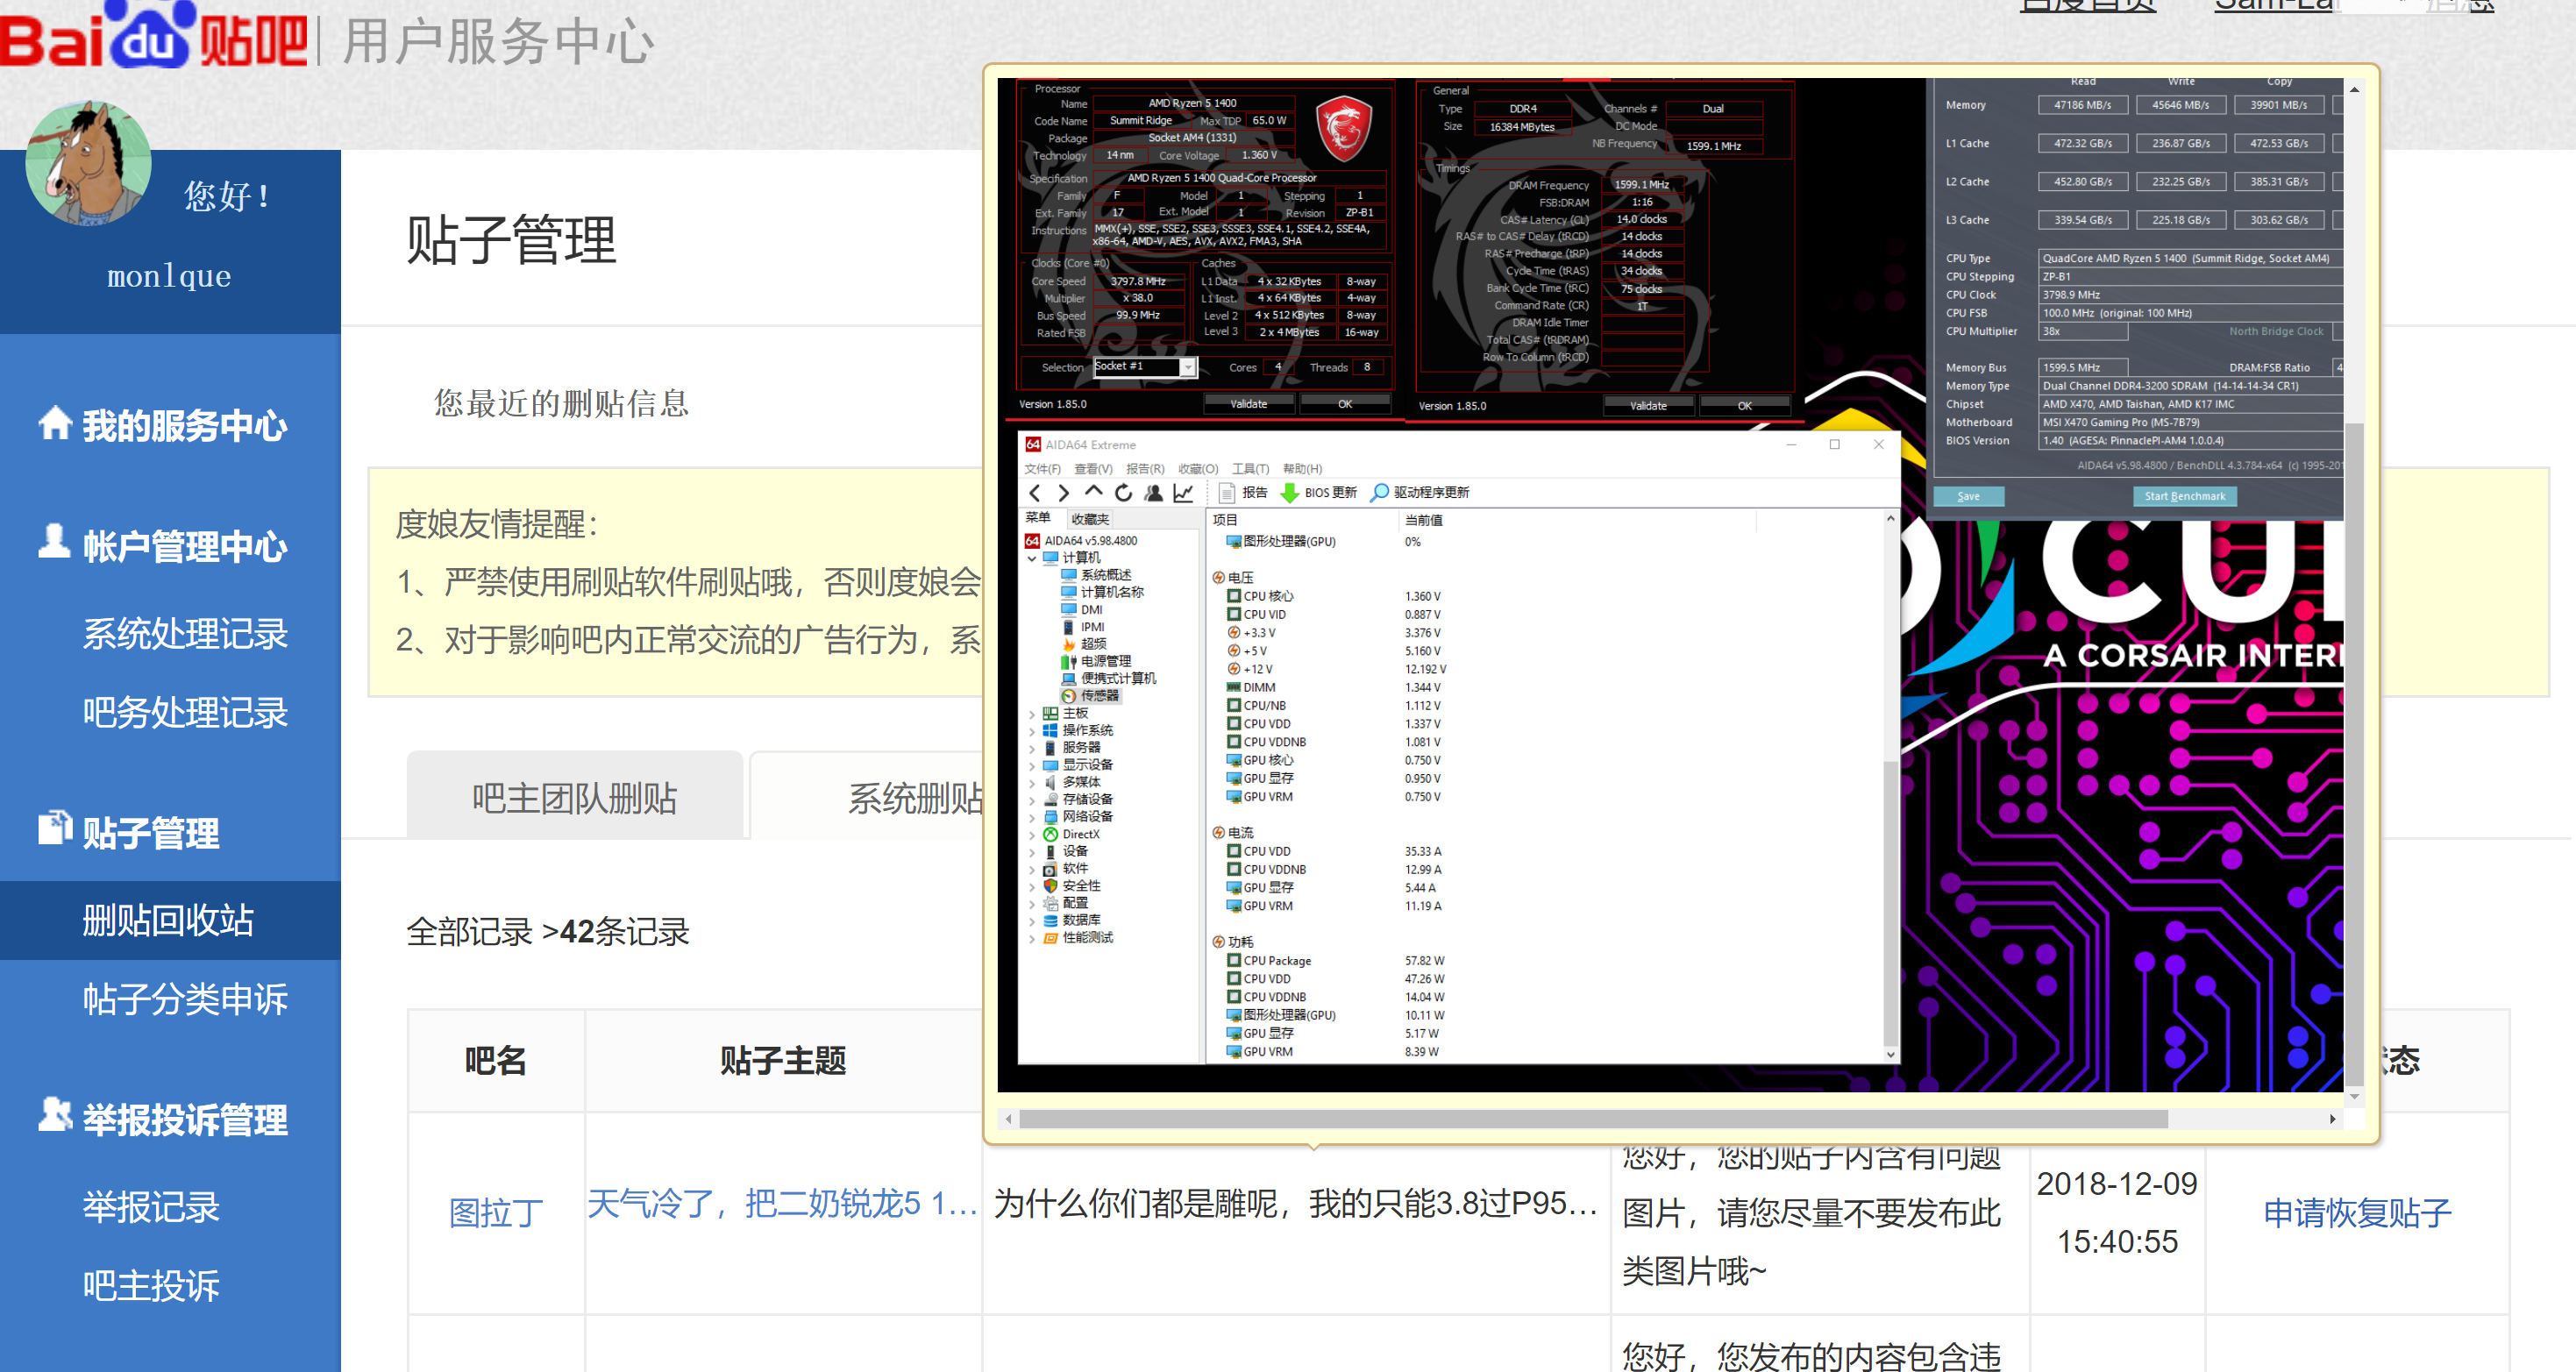The height and width of the screenshot is (1372, 2576).
Task: Click the home icon beside 我的服务中心
Action: pos(55,423)
